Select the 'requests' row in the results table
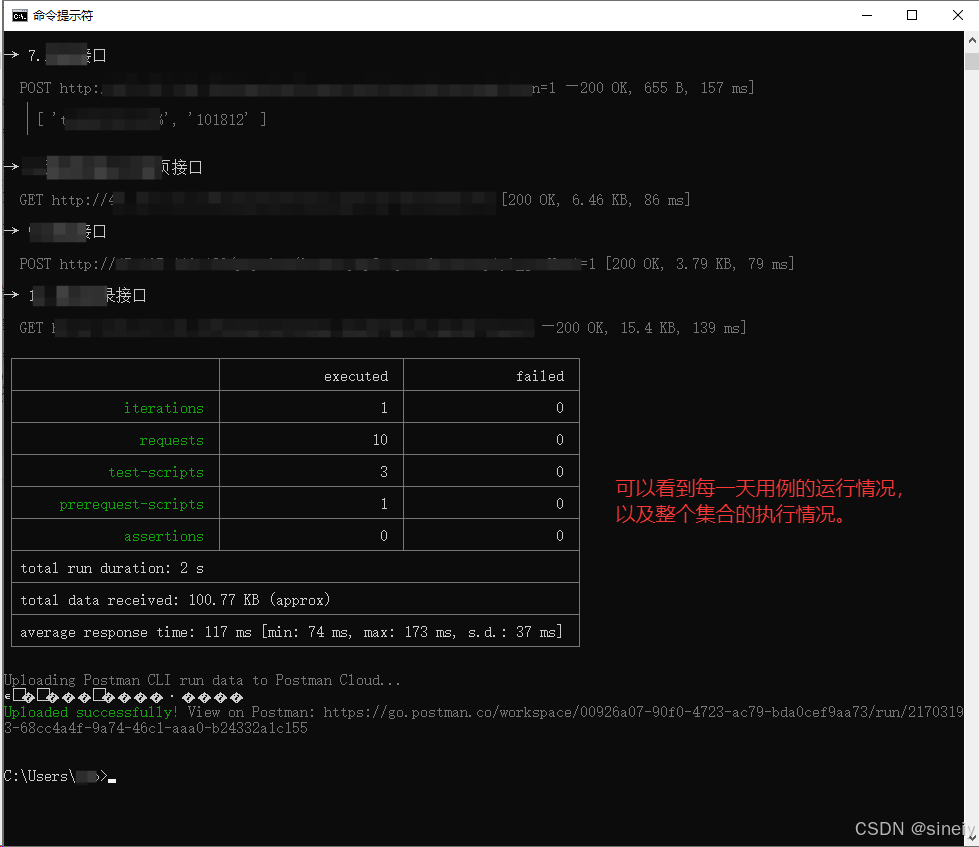The image size is (979, 847). [x=172, y=439]
